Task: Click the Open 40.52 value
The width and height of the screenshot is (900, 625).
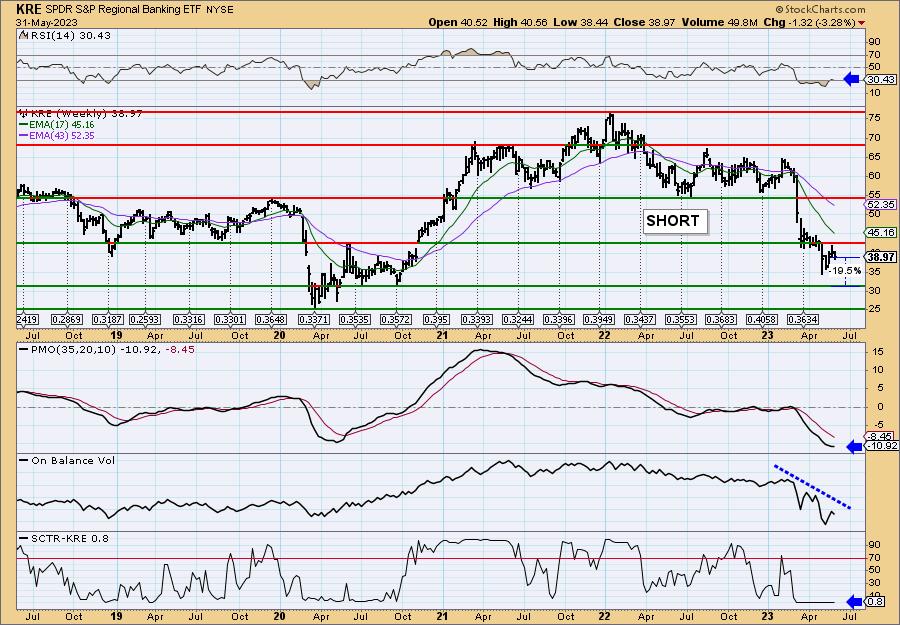Action: pos(458,22)
